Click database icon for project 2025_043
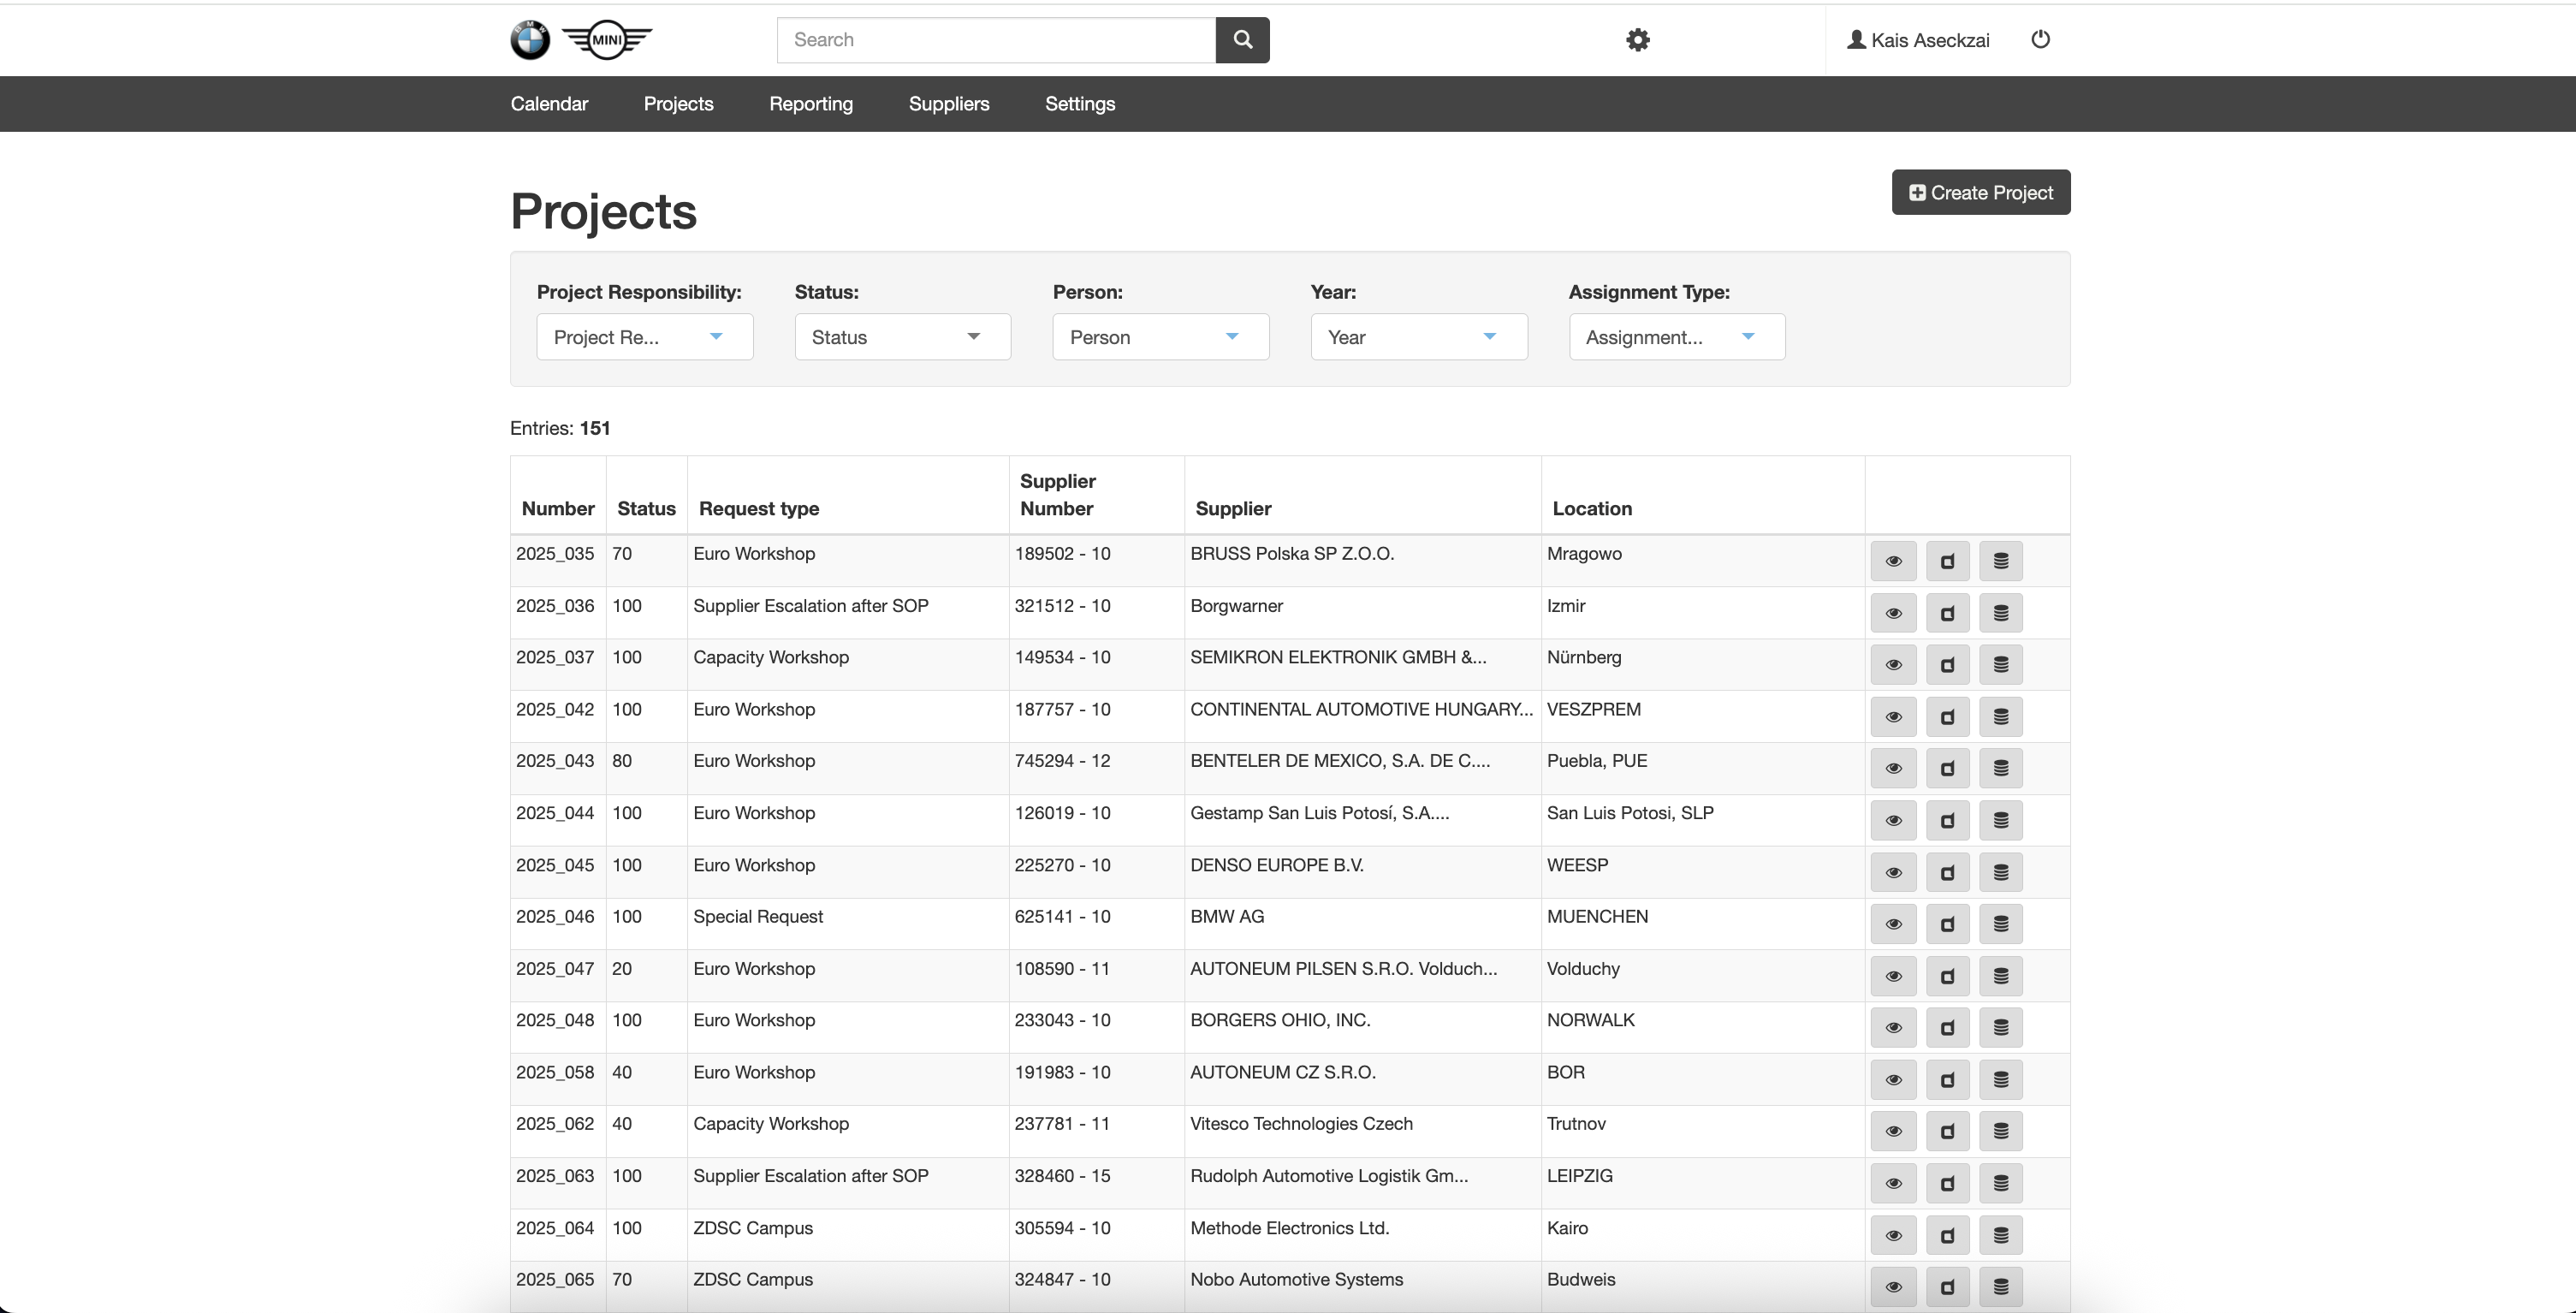This screenshot has width=2576, height=1313. coord(2001,768)
